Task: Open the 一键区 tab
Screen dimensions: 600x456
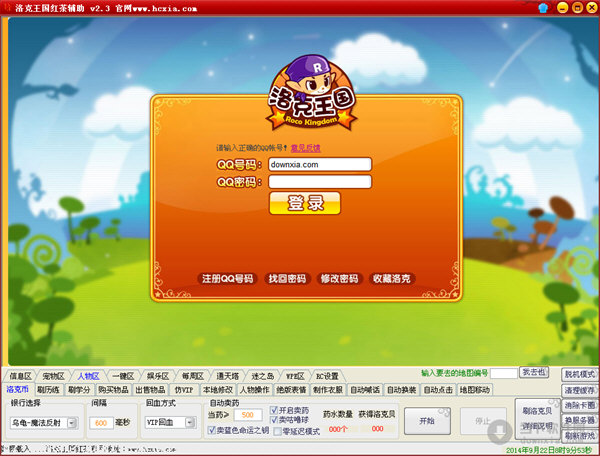Action: 123,376
